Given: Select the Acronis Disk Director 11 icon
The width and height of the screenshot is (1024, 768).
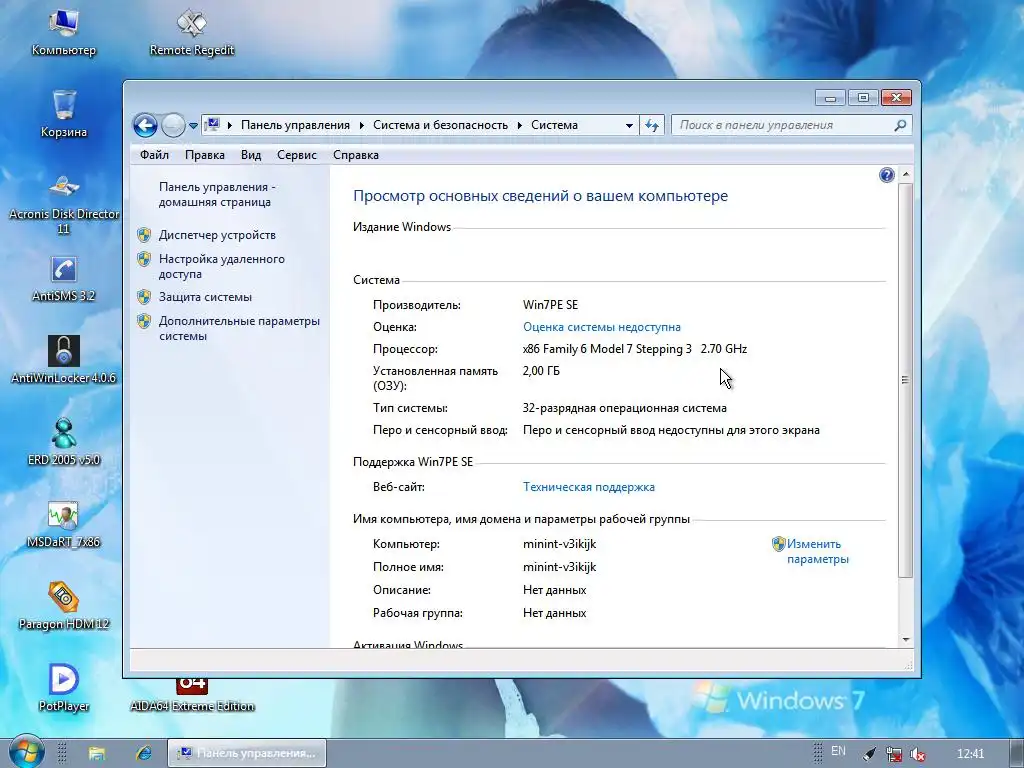Looking at the screenshot, I should (63, 204).
